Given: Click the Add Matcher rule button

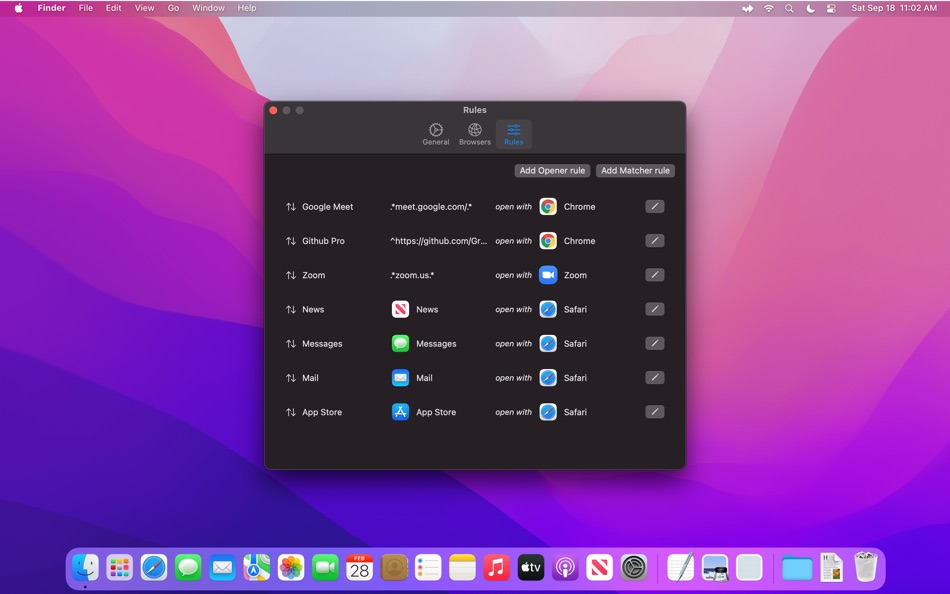Looking at the screenshot, I should pos(635,171).
